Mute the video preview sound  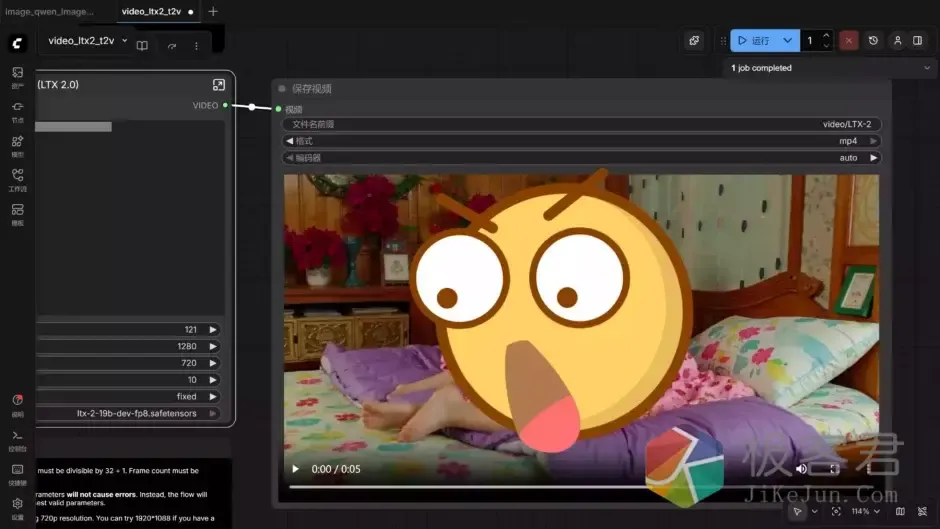coord(801,469)
